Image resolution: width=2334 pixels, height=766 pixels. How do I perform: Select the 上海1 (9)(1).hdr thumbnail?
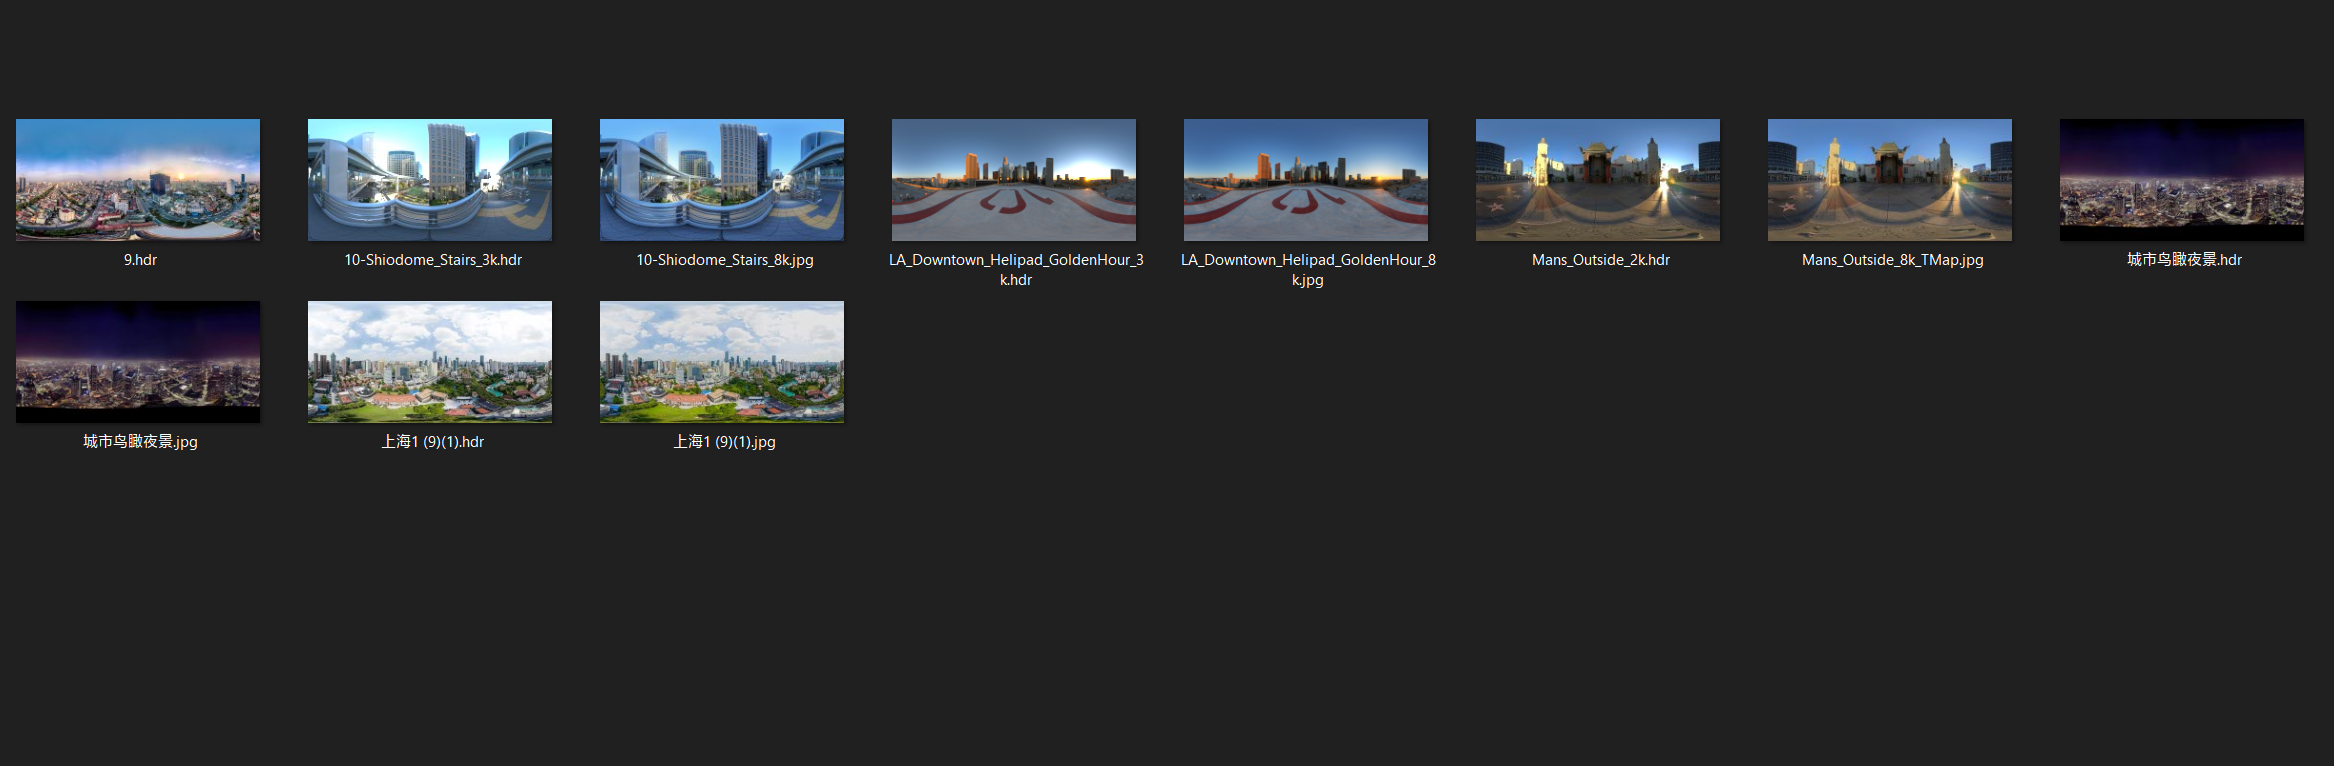[x=430, y=362]
